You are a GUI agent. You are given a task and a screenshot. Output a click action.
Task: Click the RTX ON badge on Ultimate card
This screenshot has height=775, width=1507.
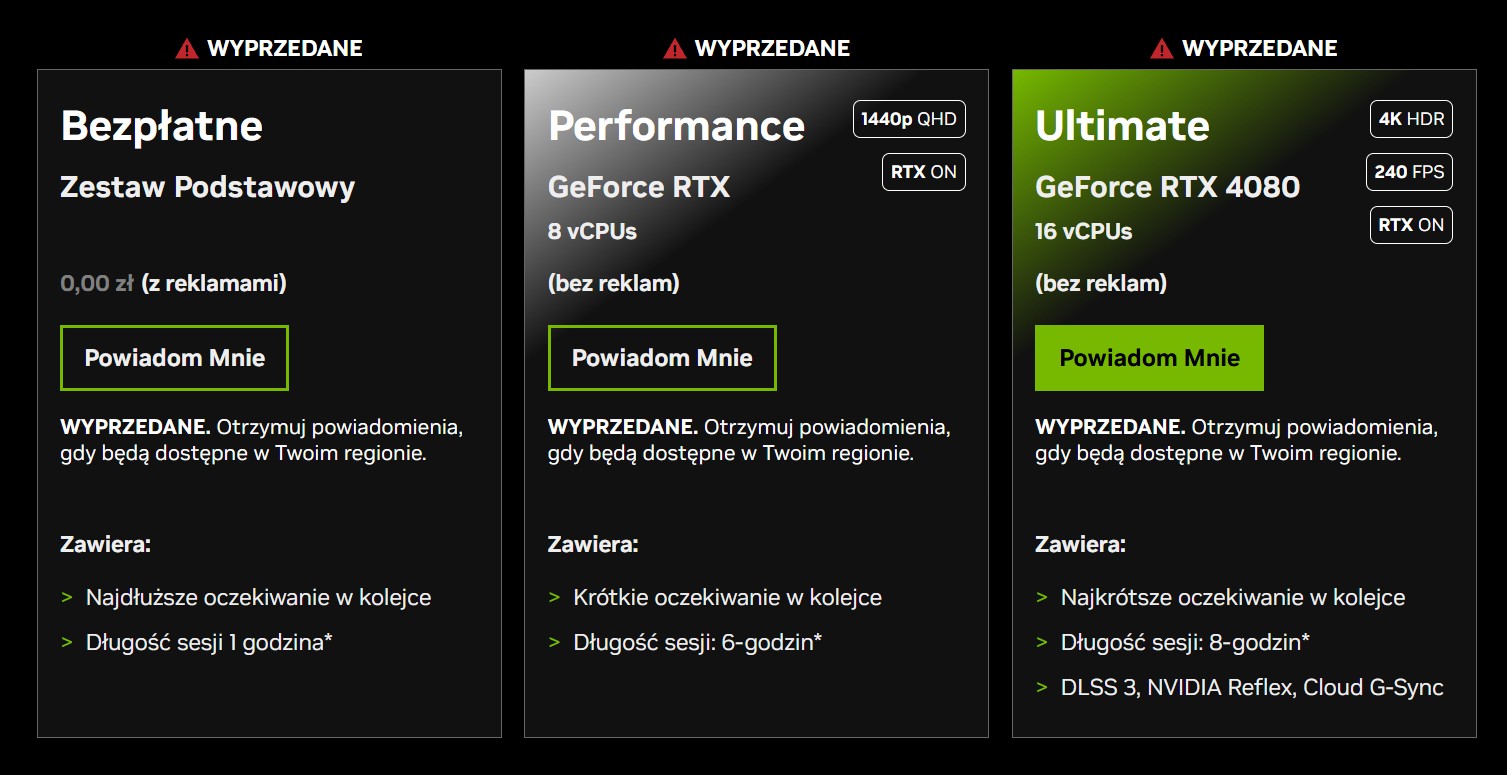pos(1410,224)
